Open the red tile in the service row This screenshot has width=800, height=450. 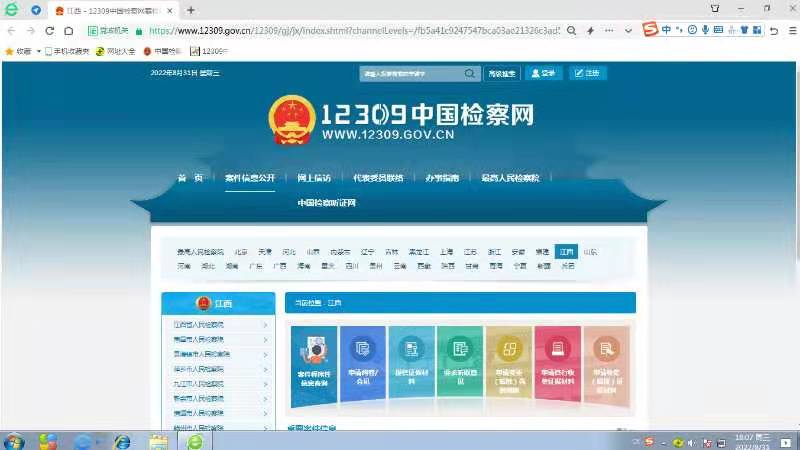tap(557, 366)
